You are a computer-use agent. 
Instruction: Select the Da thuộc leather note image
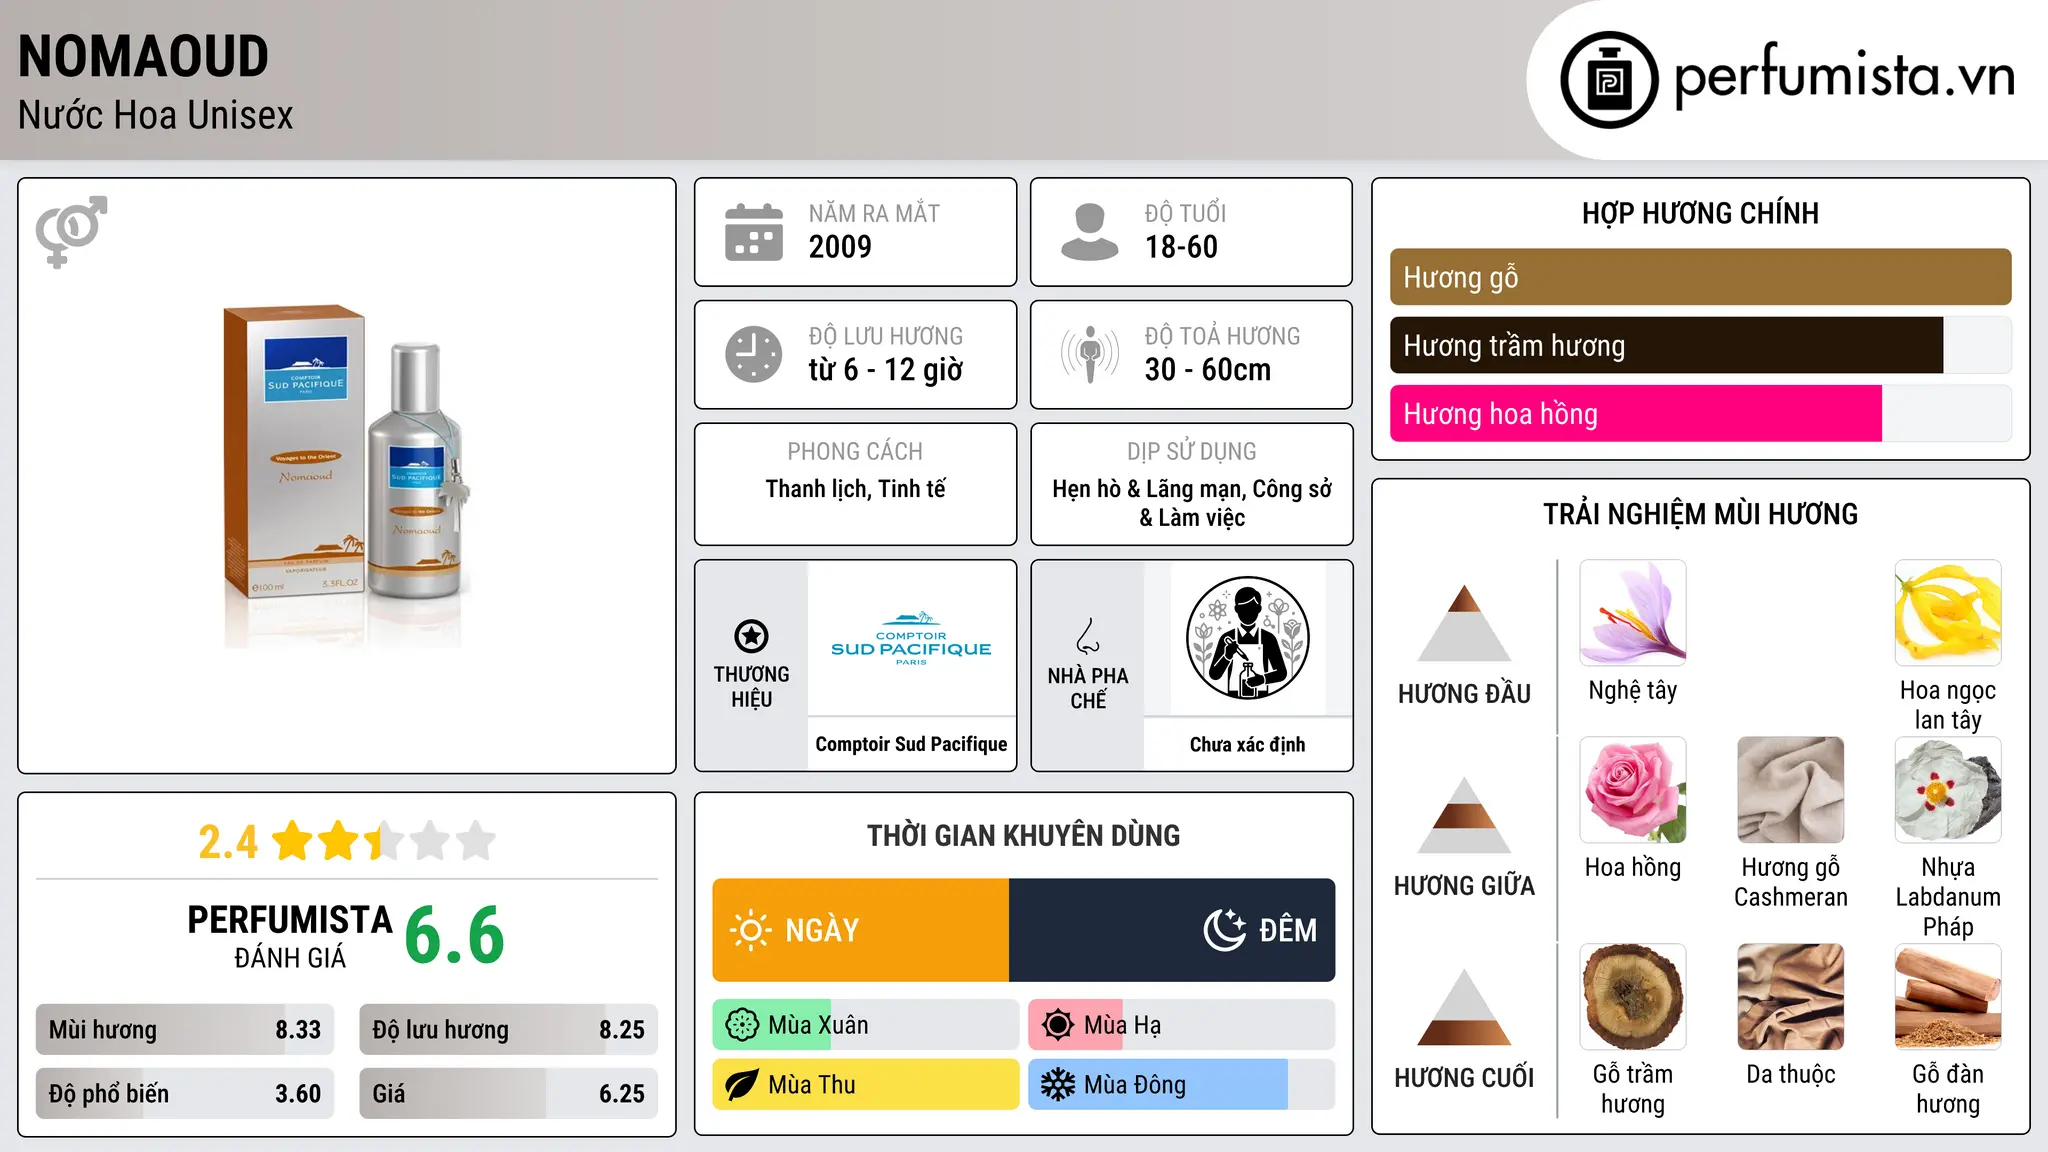1791,997
